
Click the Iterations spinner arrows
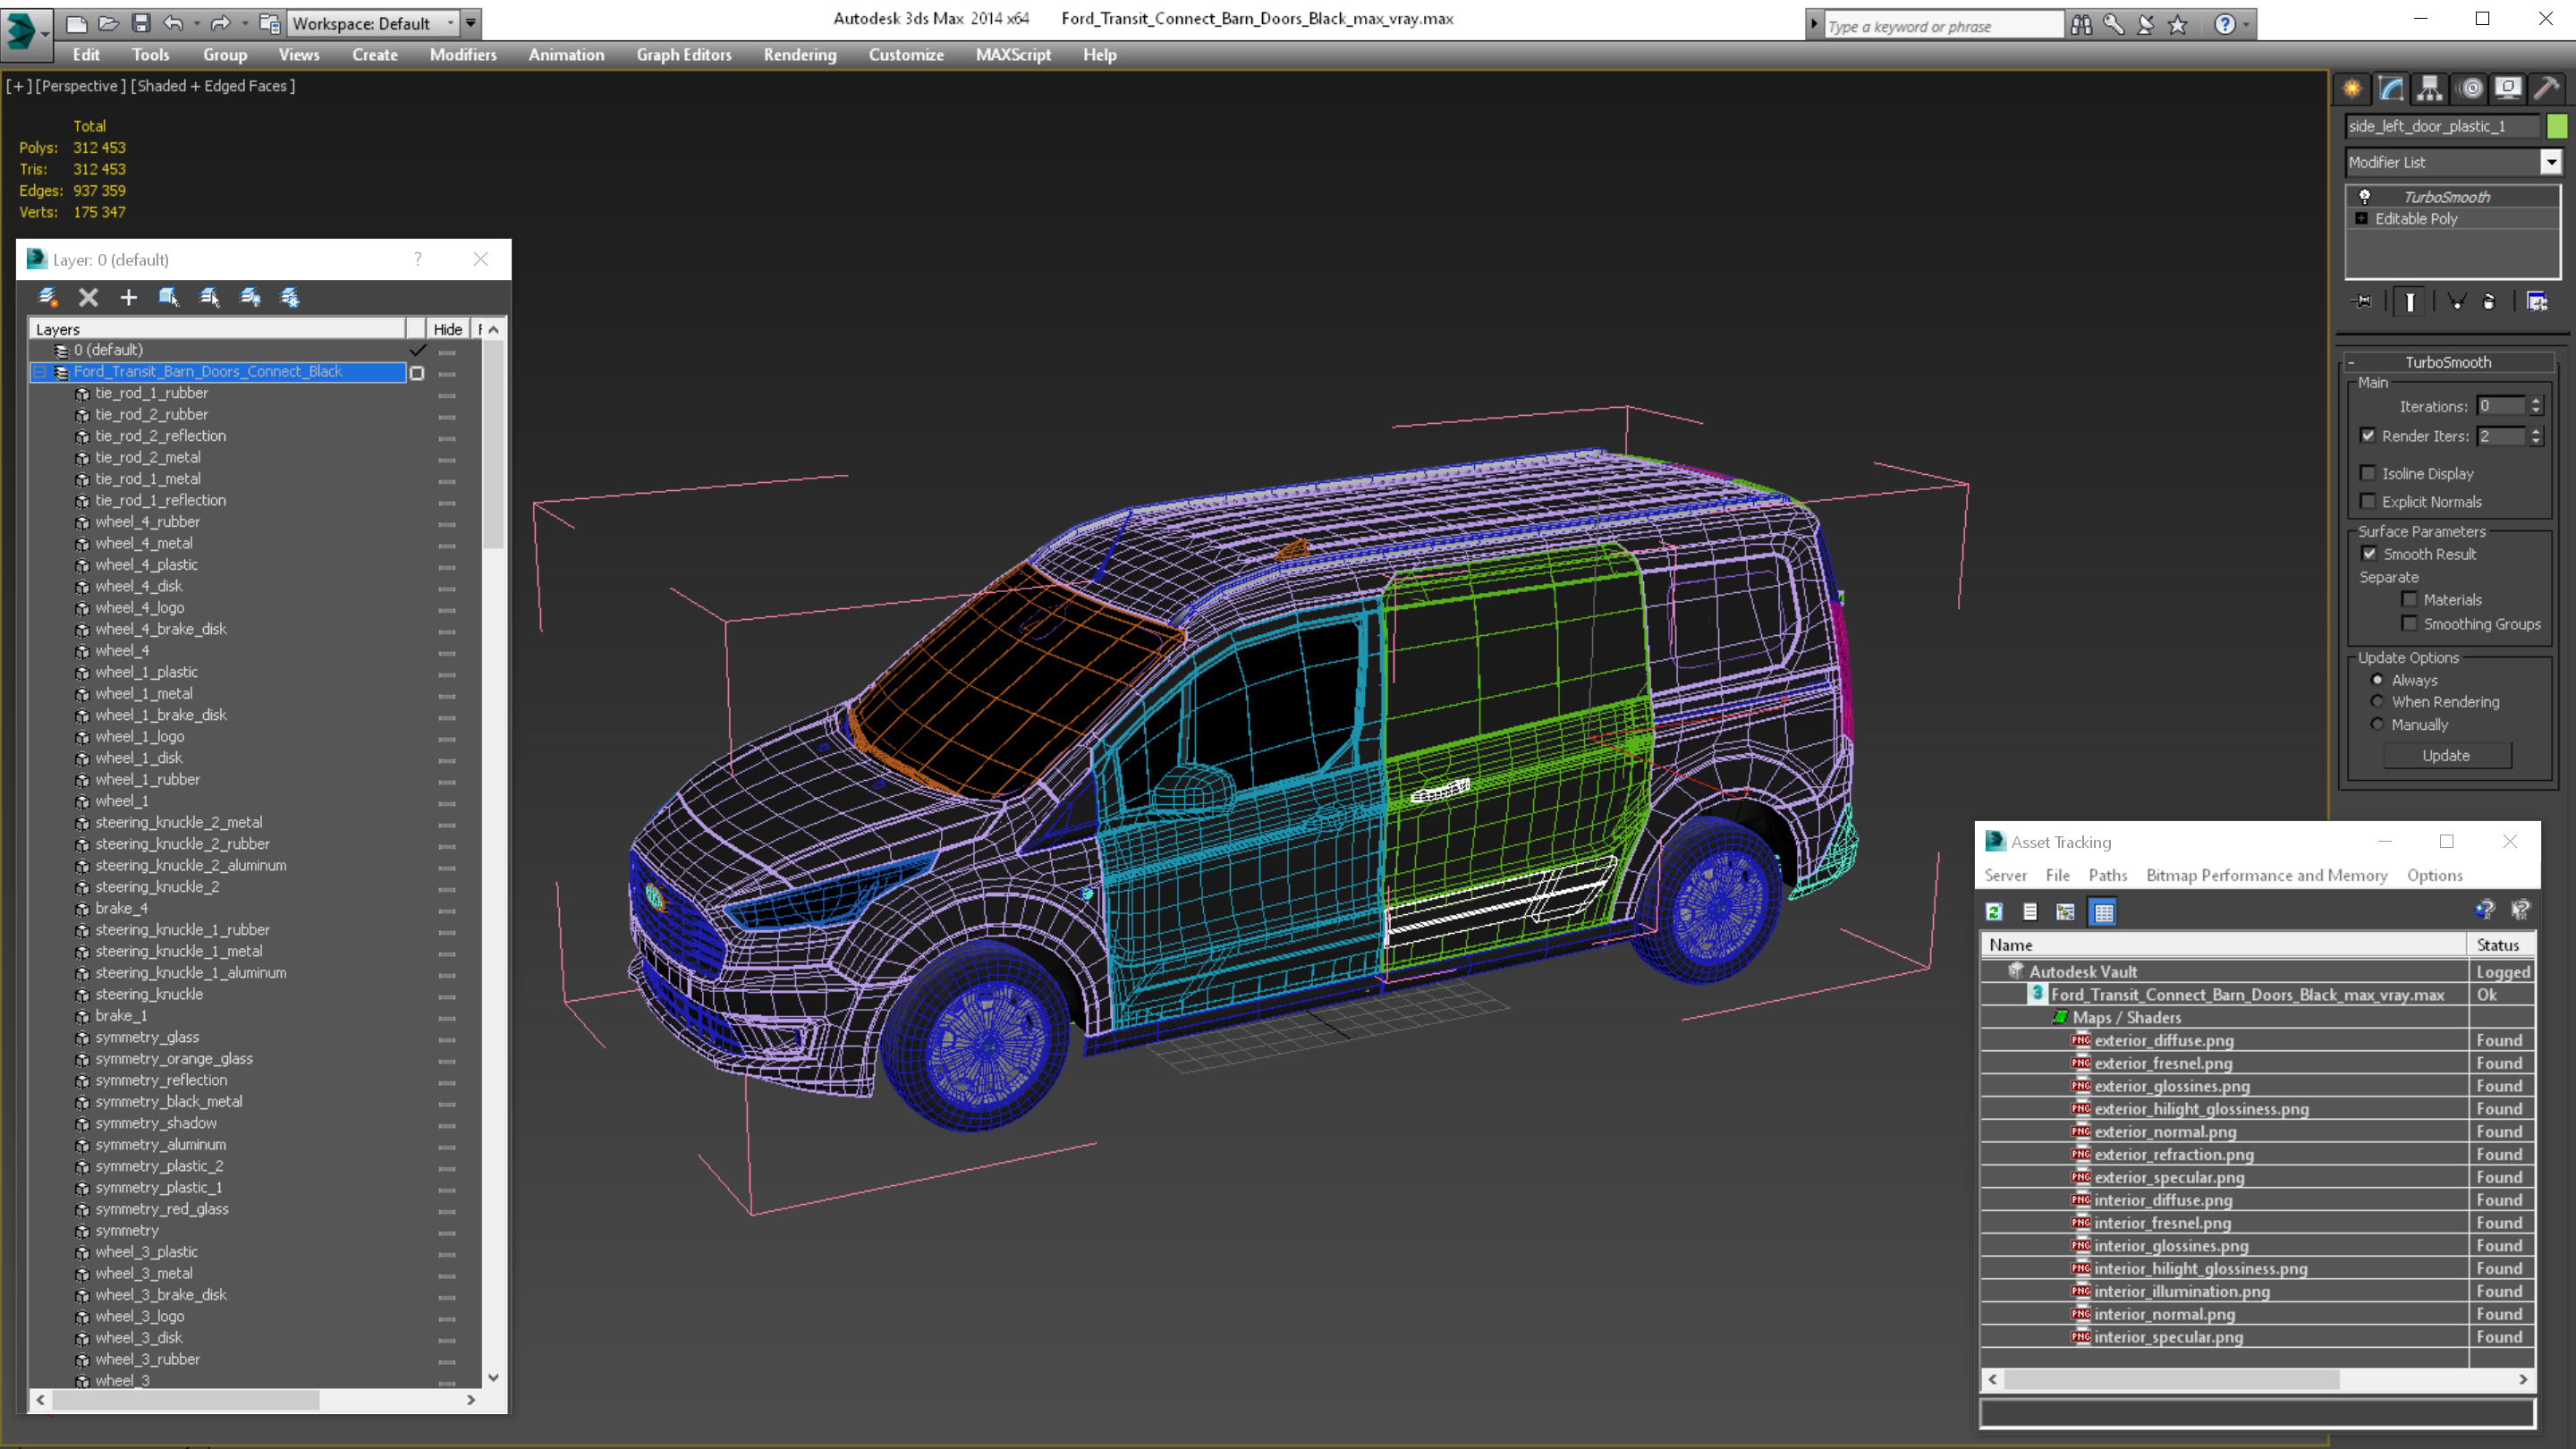(x=2536, y=406)
